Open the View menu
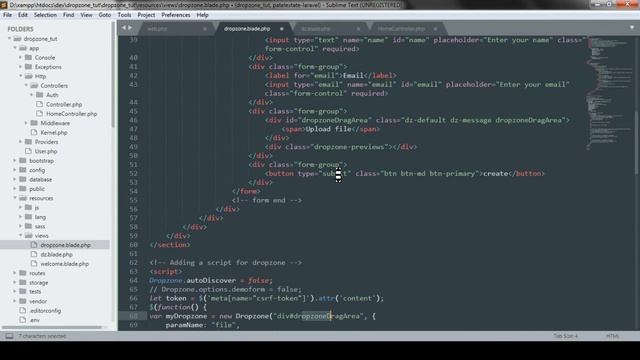This screenshot has width=640, height=360. pos(86,15)
